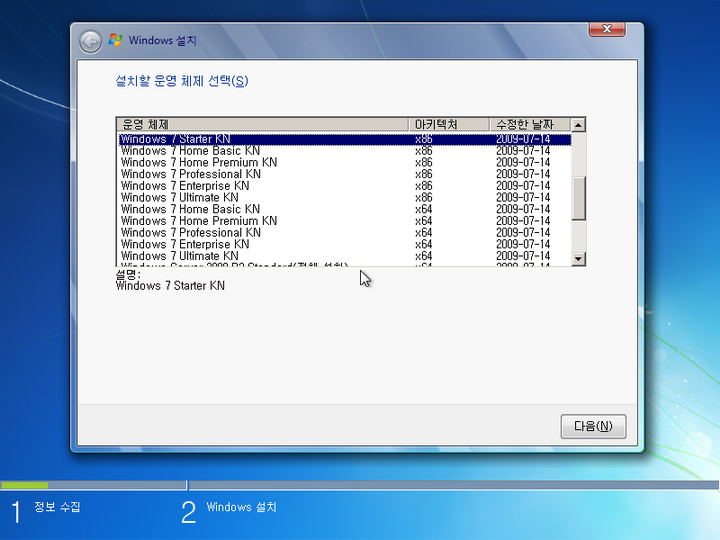The width and height of the screenshot is (720, 540).
Task: Select Windows 7 Professional KN x64
Action: coord(190,233)
